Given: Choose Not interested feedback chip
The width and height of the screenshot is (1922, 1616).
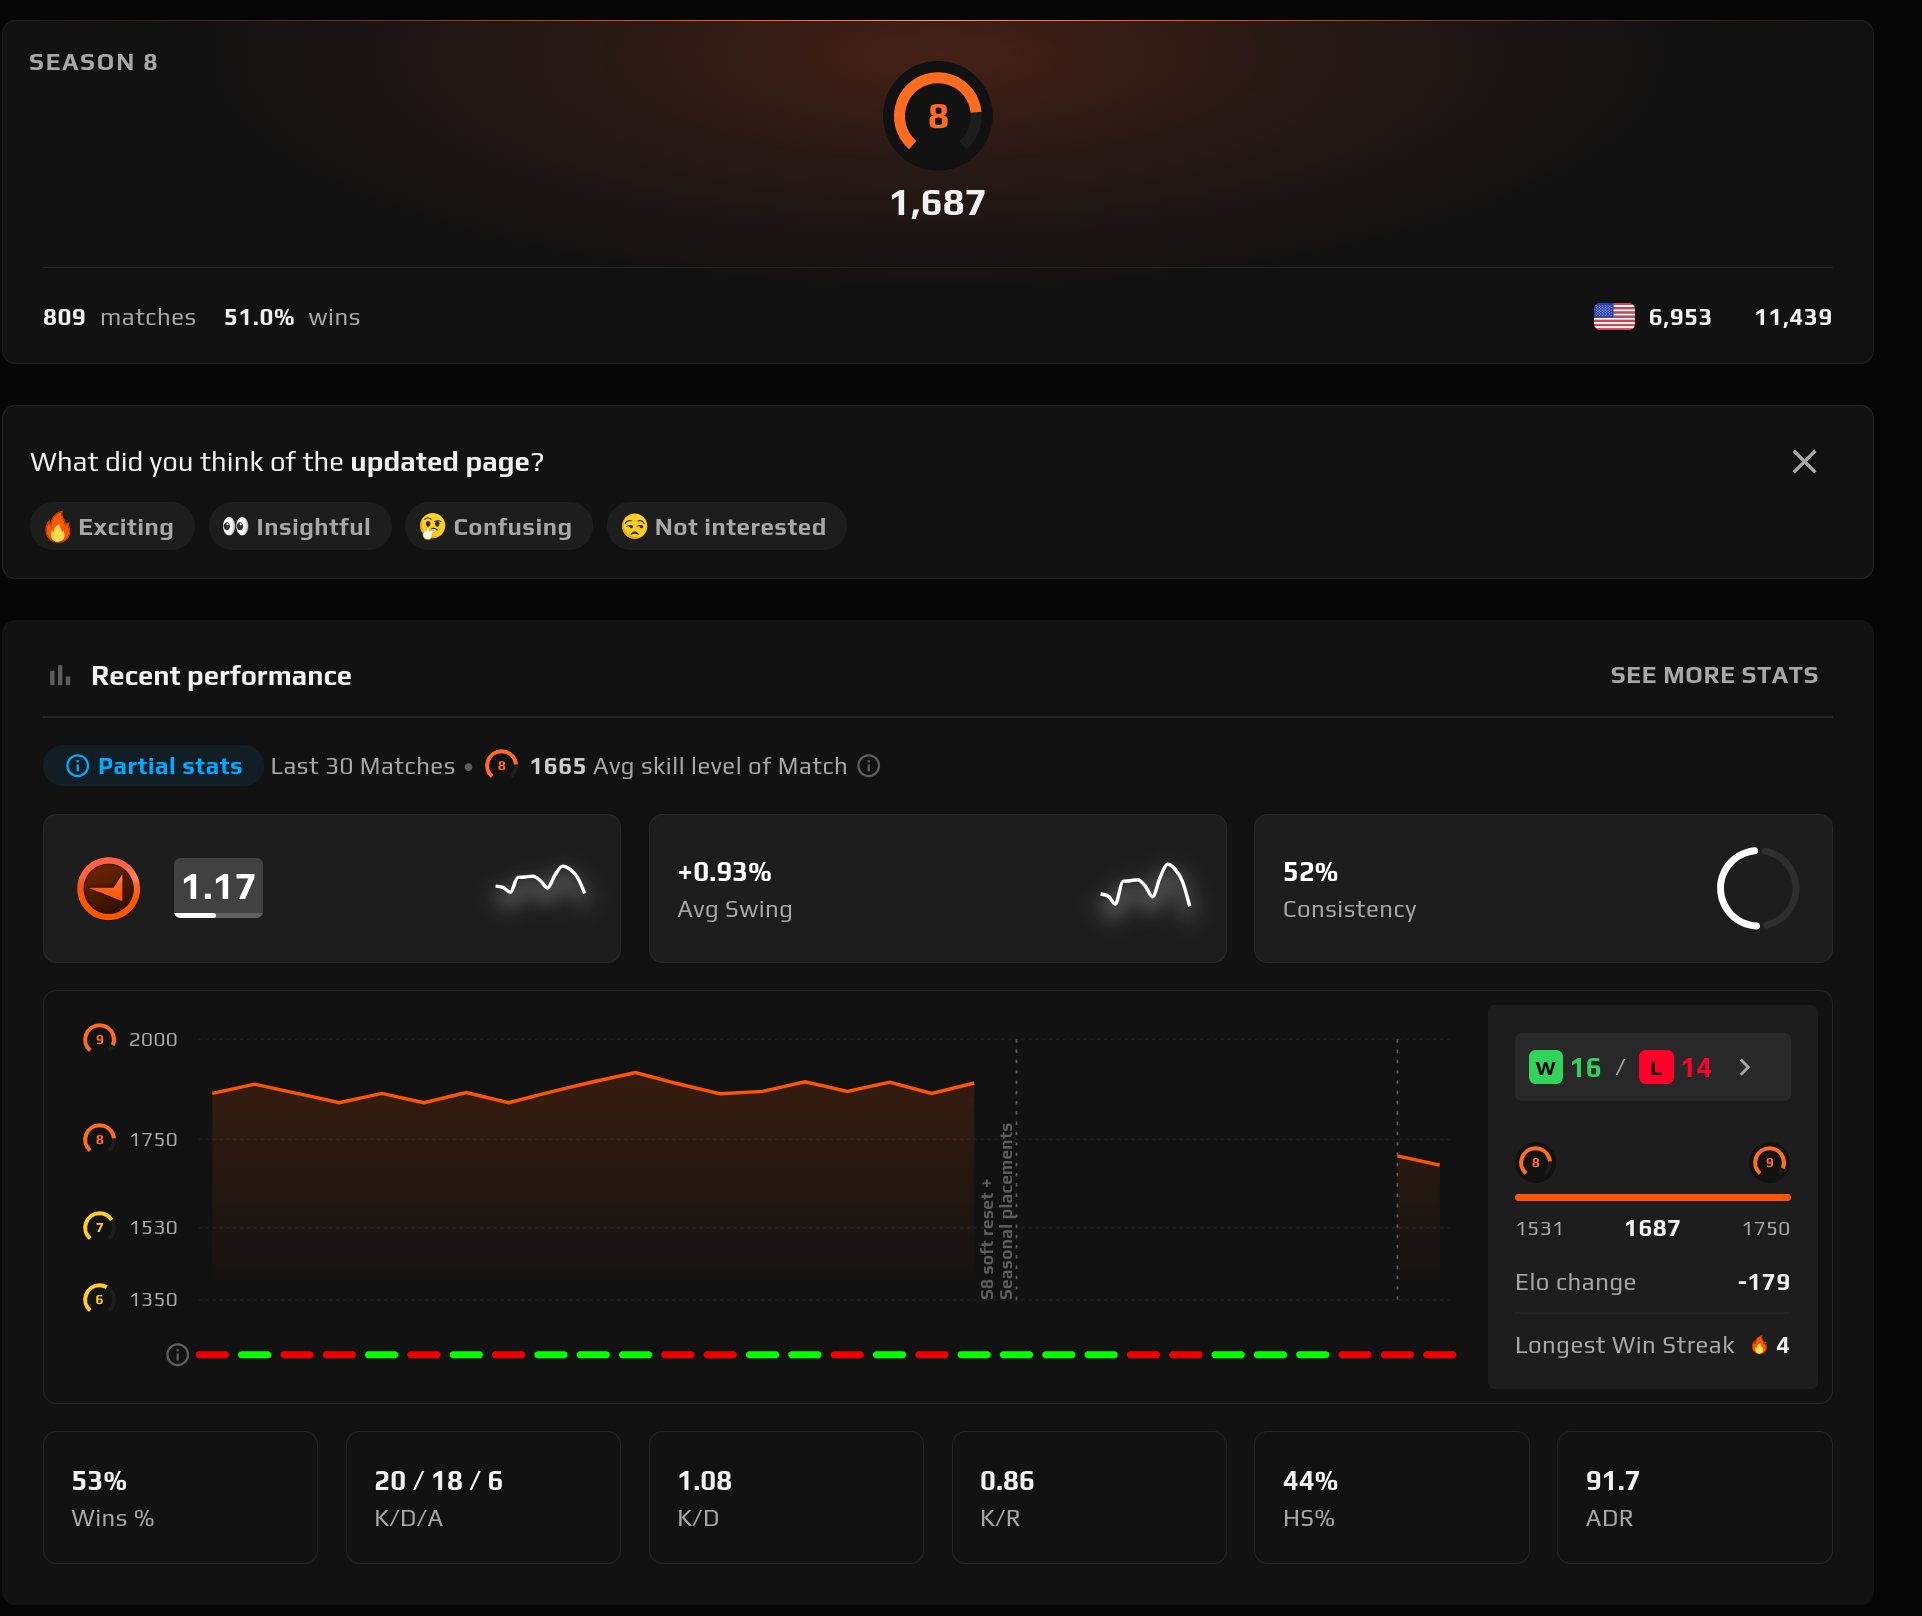Looking at the screenshot, I should click(726, 527).
